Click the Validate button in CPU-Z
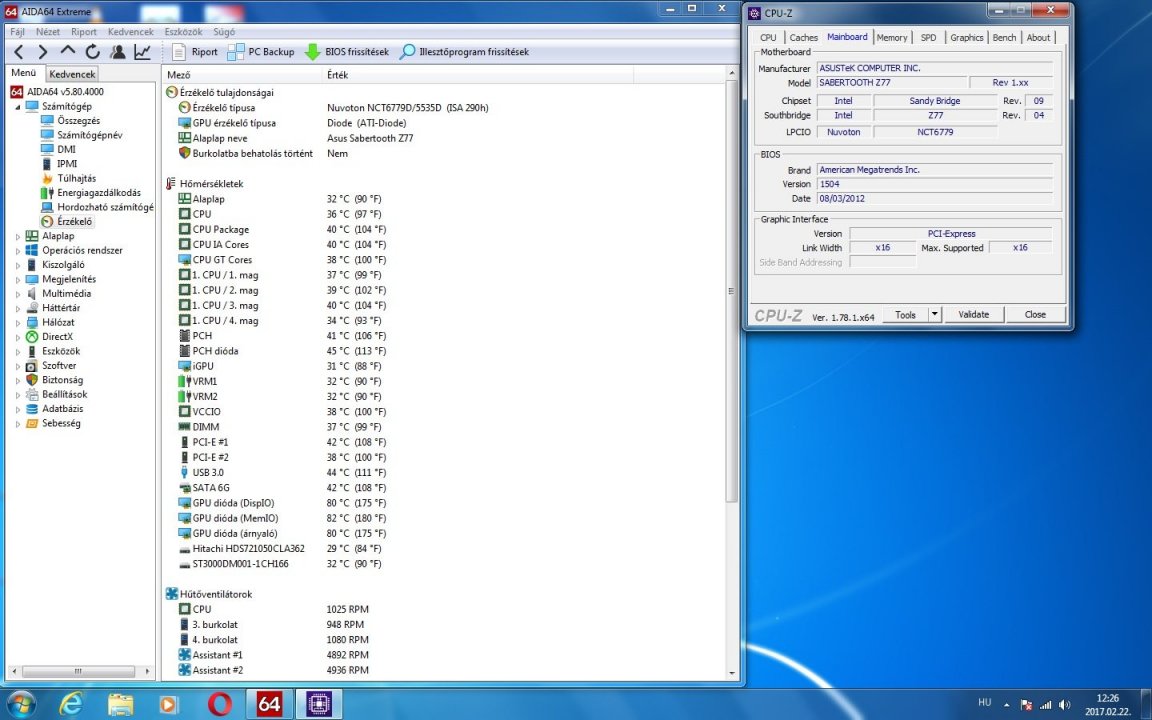This screenshot has height=720, width=1152. (x=973, y=314)
